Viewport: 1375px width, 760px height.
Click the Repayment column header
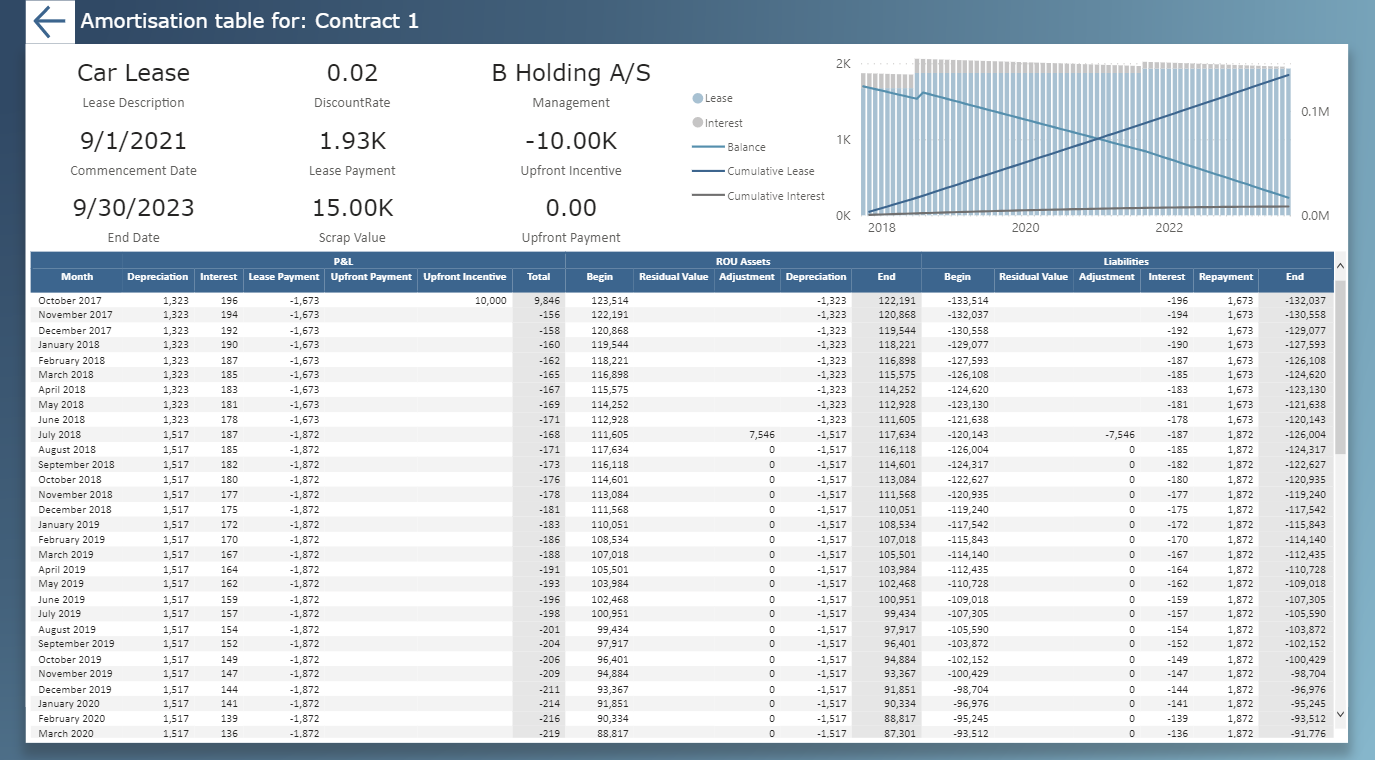pyautogui.click(x=1226, y=277)
